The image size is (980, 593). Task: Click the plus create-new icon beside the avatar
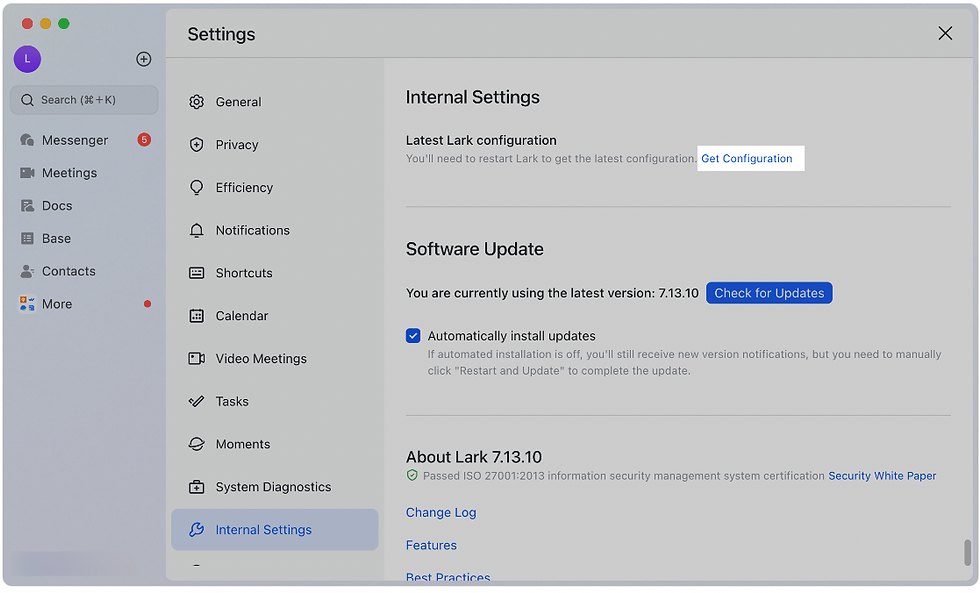pyautogui.click(x=144, y=59)
